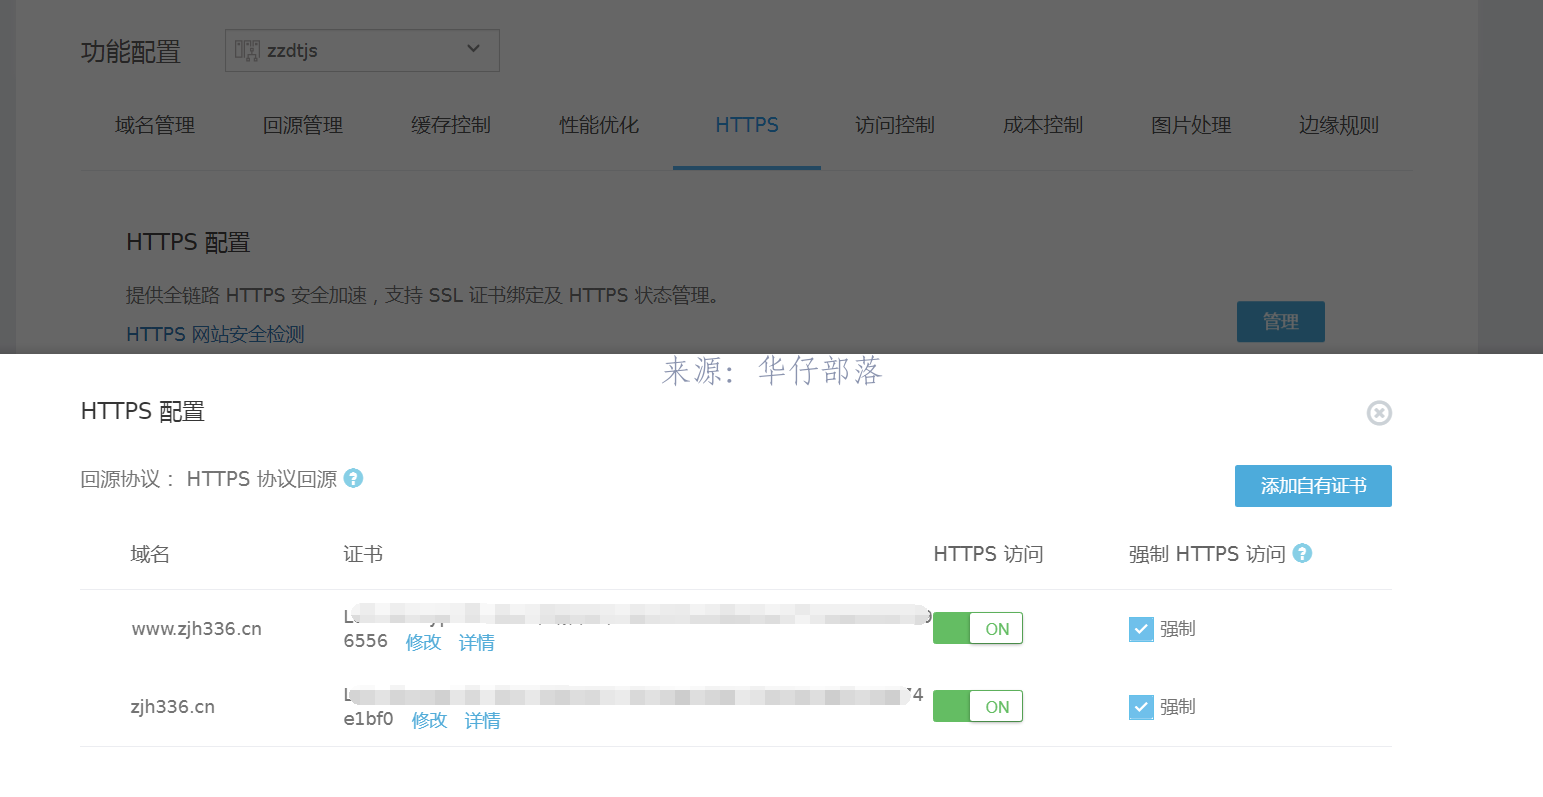Click the 管理 button
Screen dimensions: 1543x797
(x=1281, y=322)
